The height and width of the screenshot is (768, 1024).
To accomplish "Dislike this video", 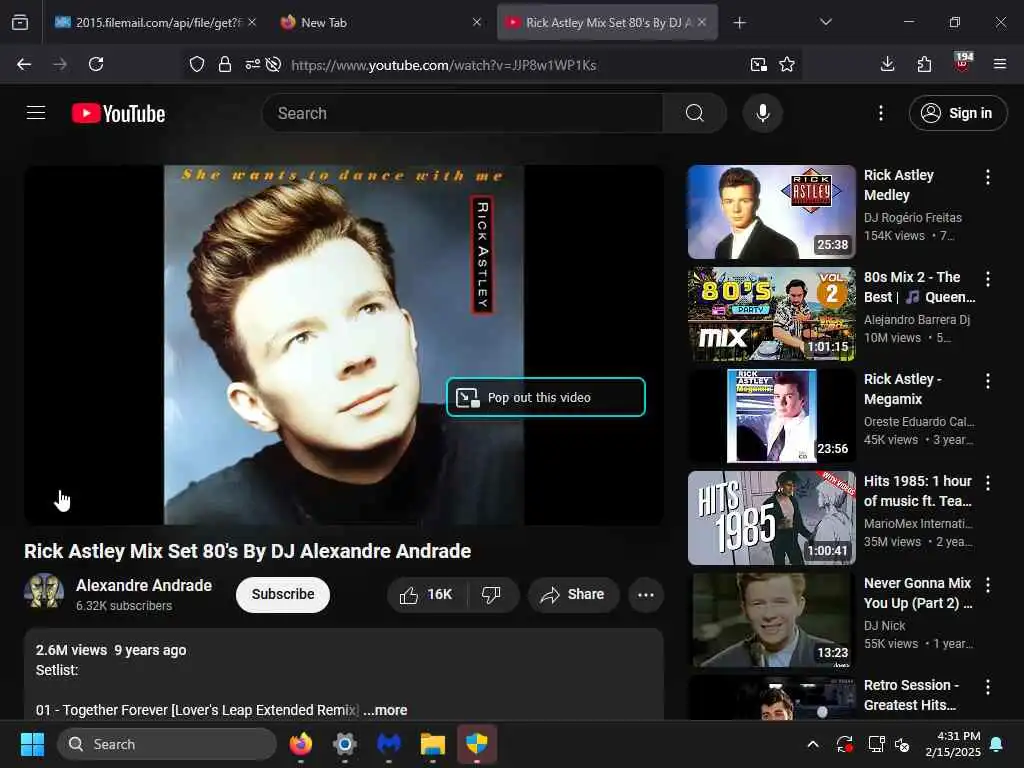I will (492, 594).
